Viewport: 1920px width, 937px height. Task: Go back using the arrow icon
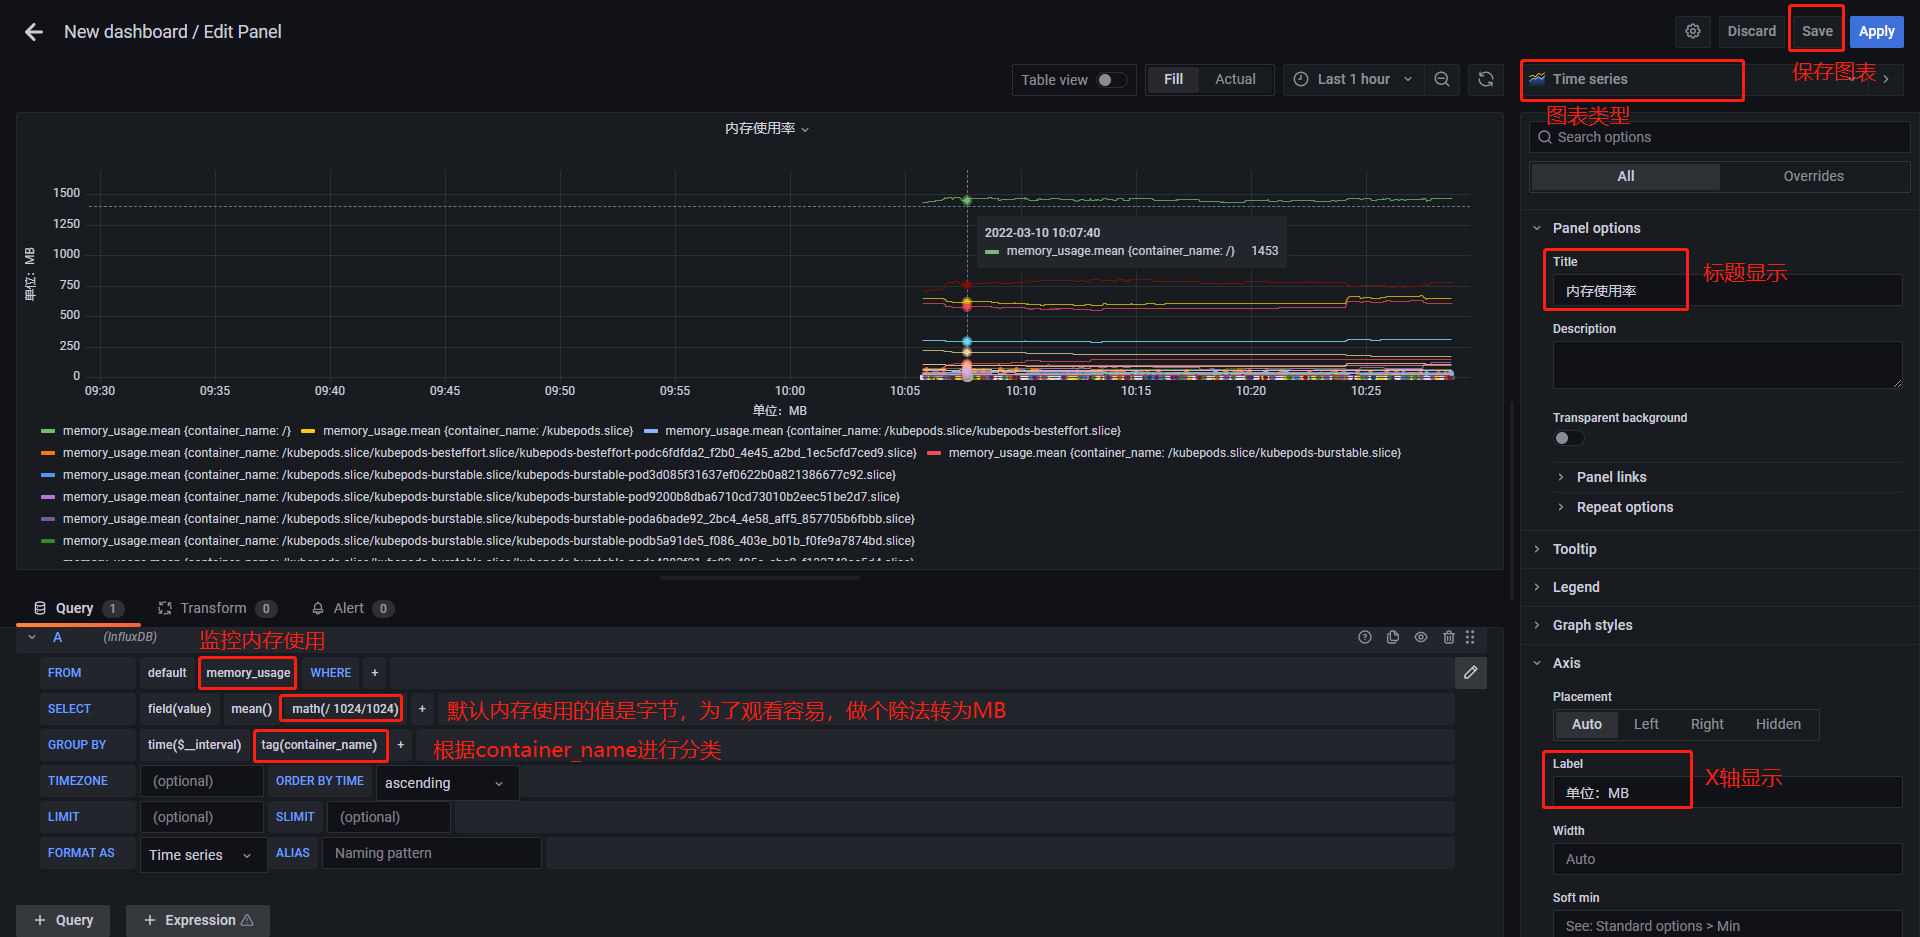pos(34,32)
